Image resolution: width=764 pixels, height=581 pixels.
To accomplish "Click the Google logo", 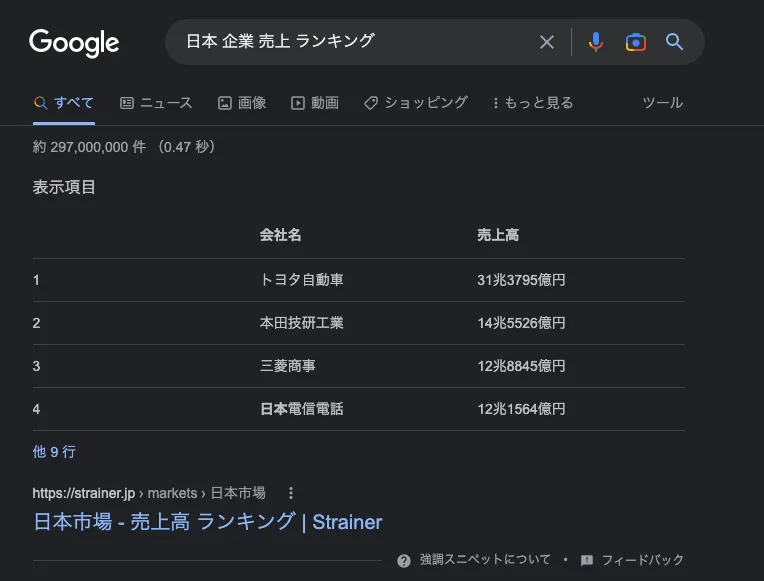I will 74,43.
